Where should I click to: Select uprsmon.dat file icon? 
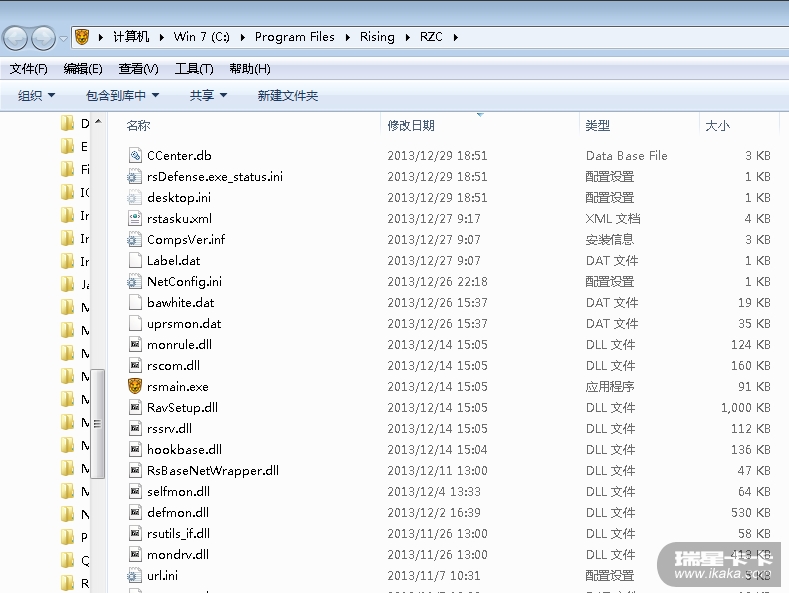135,324
